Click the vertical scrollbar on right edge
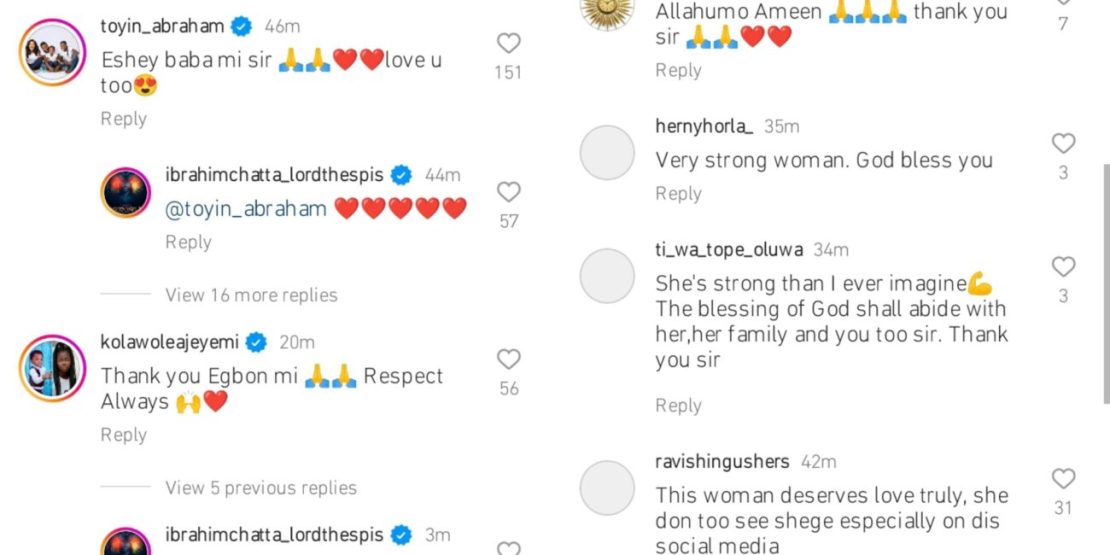The height and width of the screenshot is (555, 1110). click(1106, 283)
